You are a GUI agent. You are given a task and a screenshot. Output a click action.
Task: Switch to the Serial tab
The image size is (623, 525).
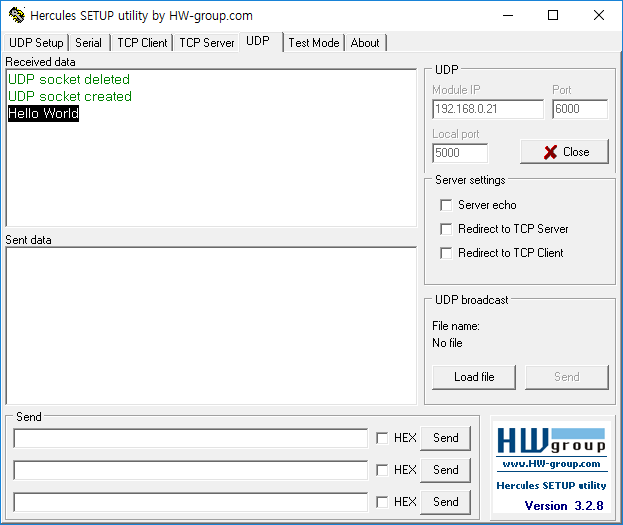tap(89, 43)
